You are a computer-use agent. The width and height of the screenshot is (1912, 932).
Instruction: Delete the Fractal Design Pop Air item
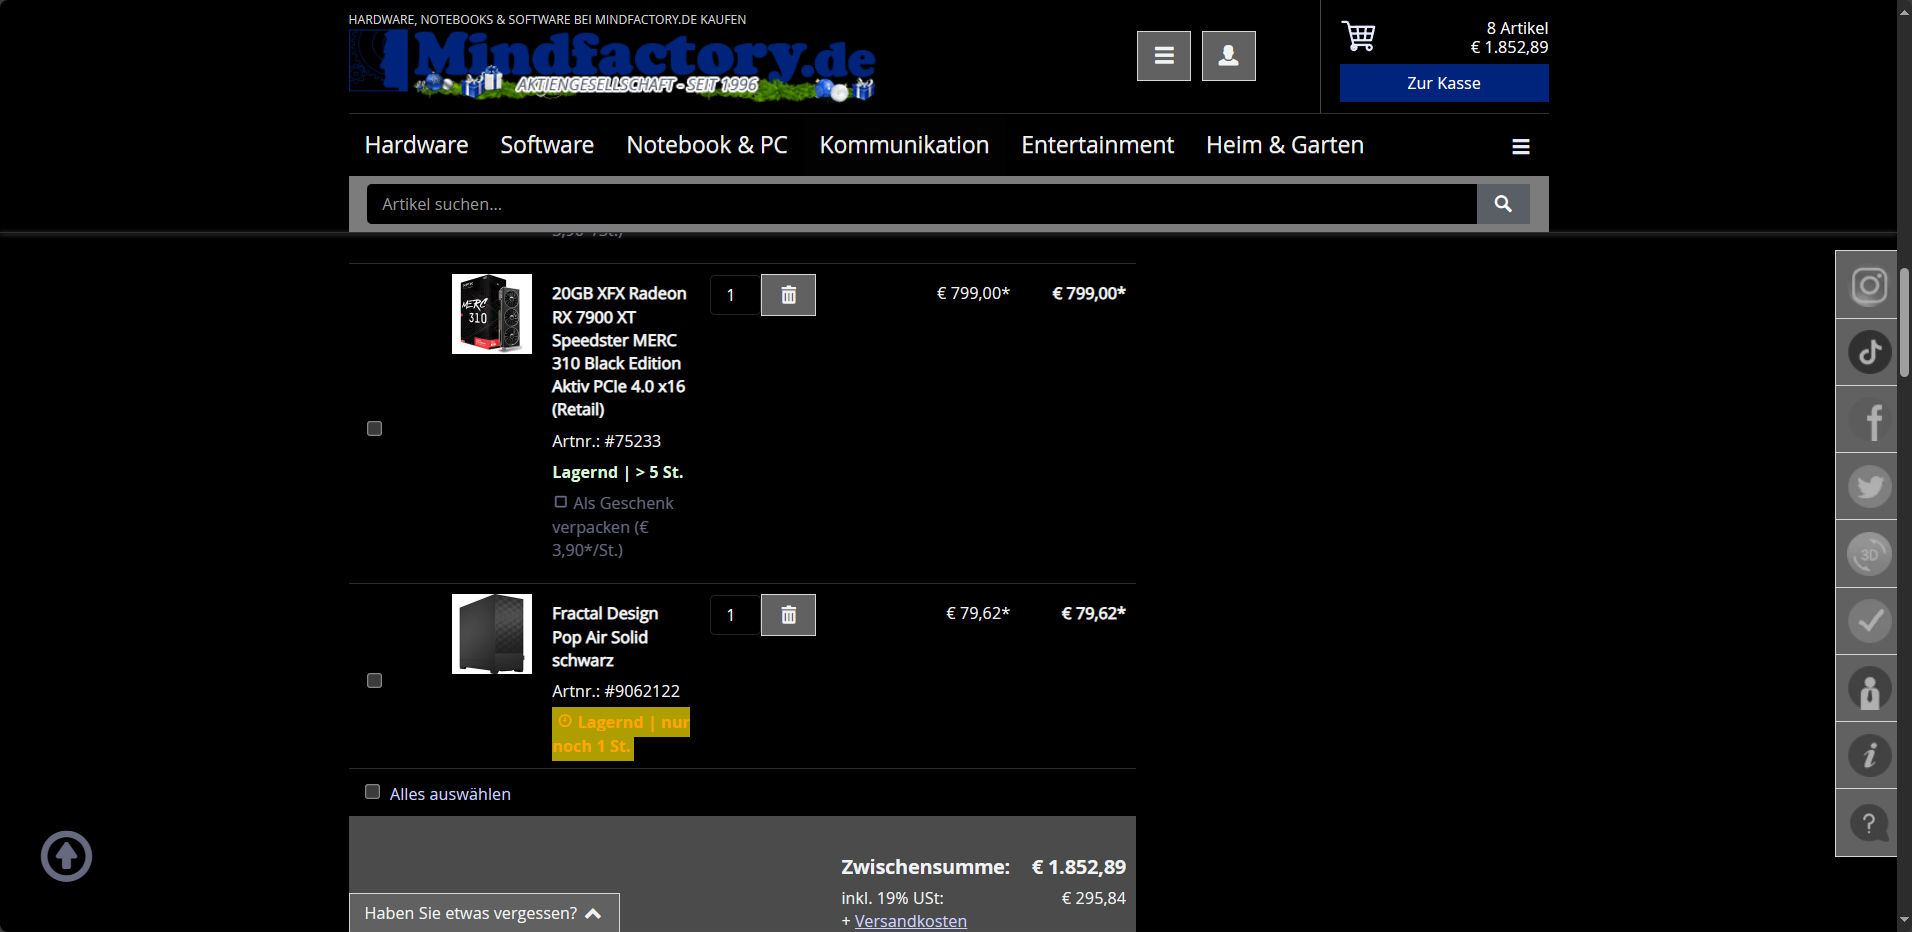(x=788, y=615)
